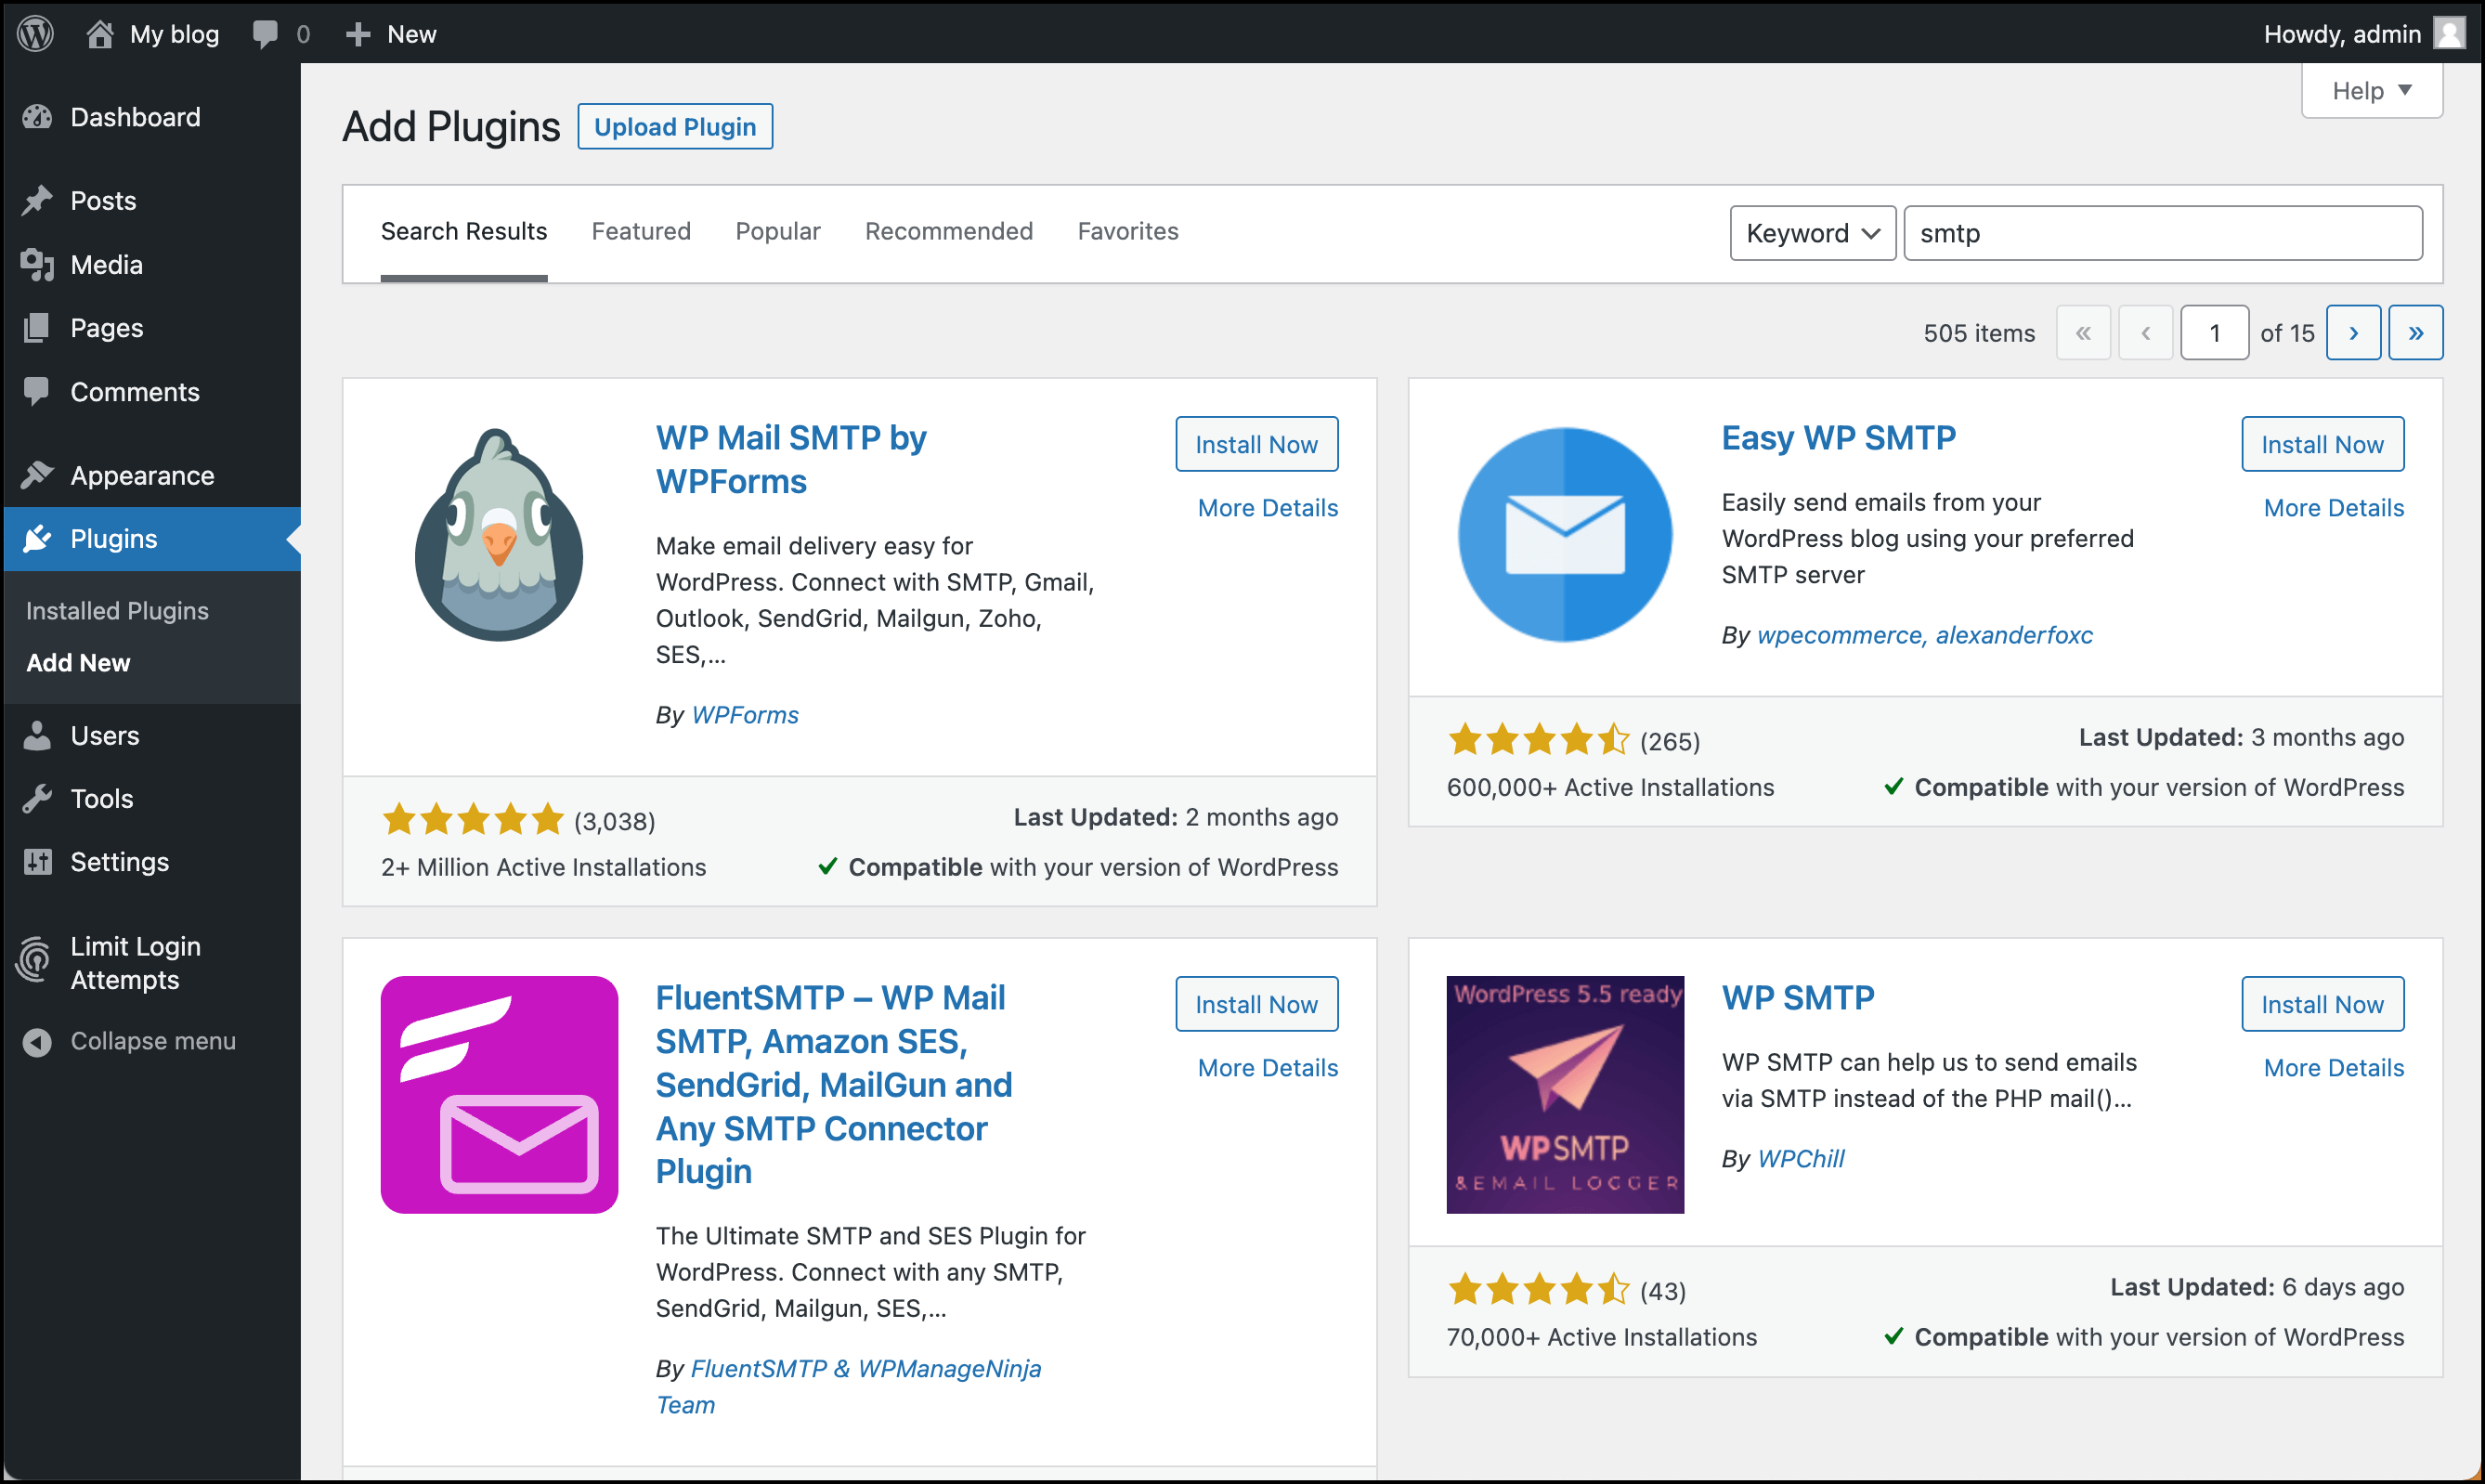Image resolution: width=2485 pixels, height=1484 pixels.
Task: Click the Appearance paintbrush icon
Action: pos(37,475)
